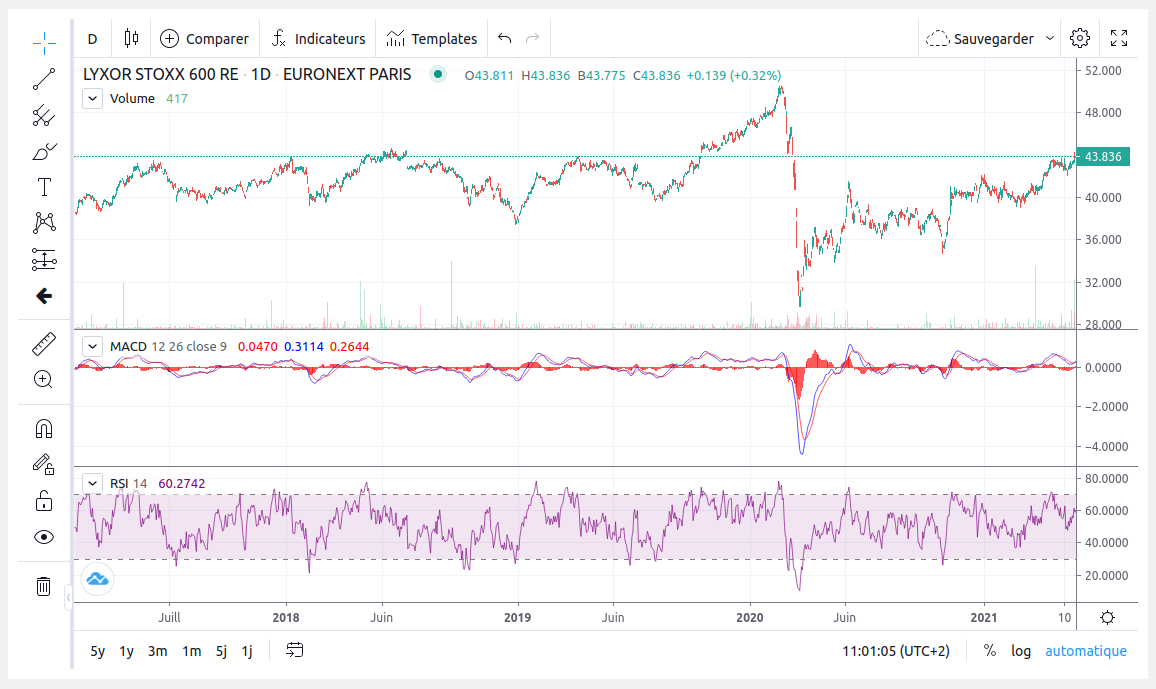Click the LYXOR STOXX 600 RE symbol title
The height and width of the screenshot is (689, 1156).
[x=161, y=74]
